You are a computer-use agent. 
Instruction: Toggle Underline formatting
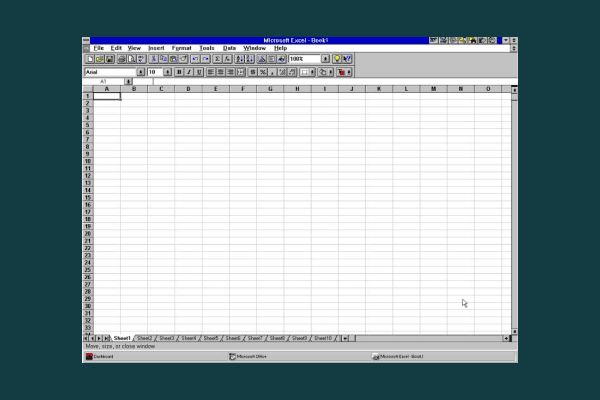point(199,72)
